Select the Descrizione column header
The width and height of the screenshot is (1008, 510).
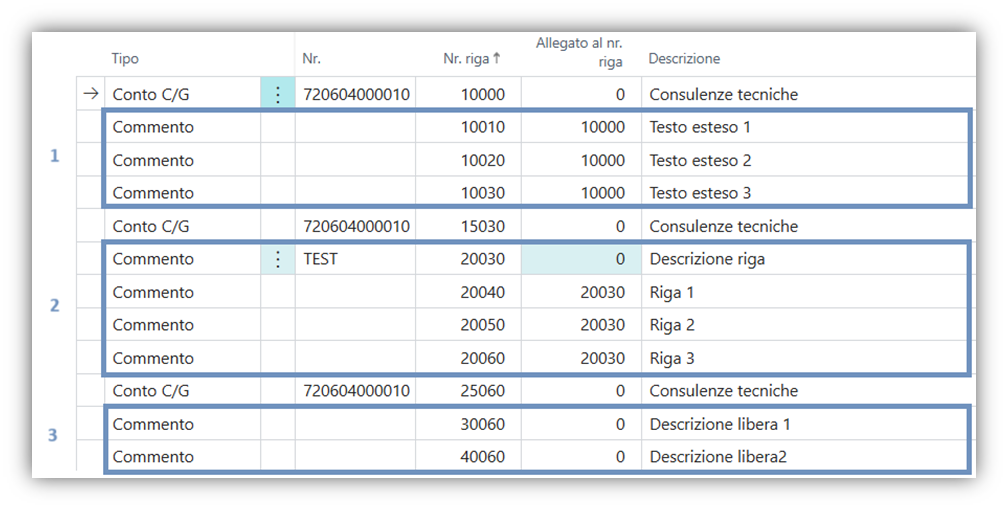tap(684, 59)
